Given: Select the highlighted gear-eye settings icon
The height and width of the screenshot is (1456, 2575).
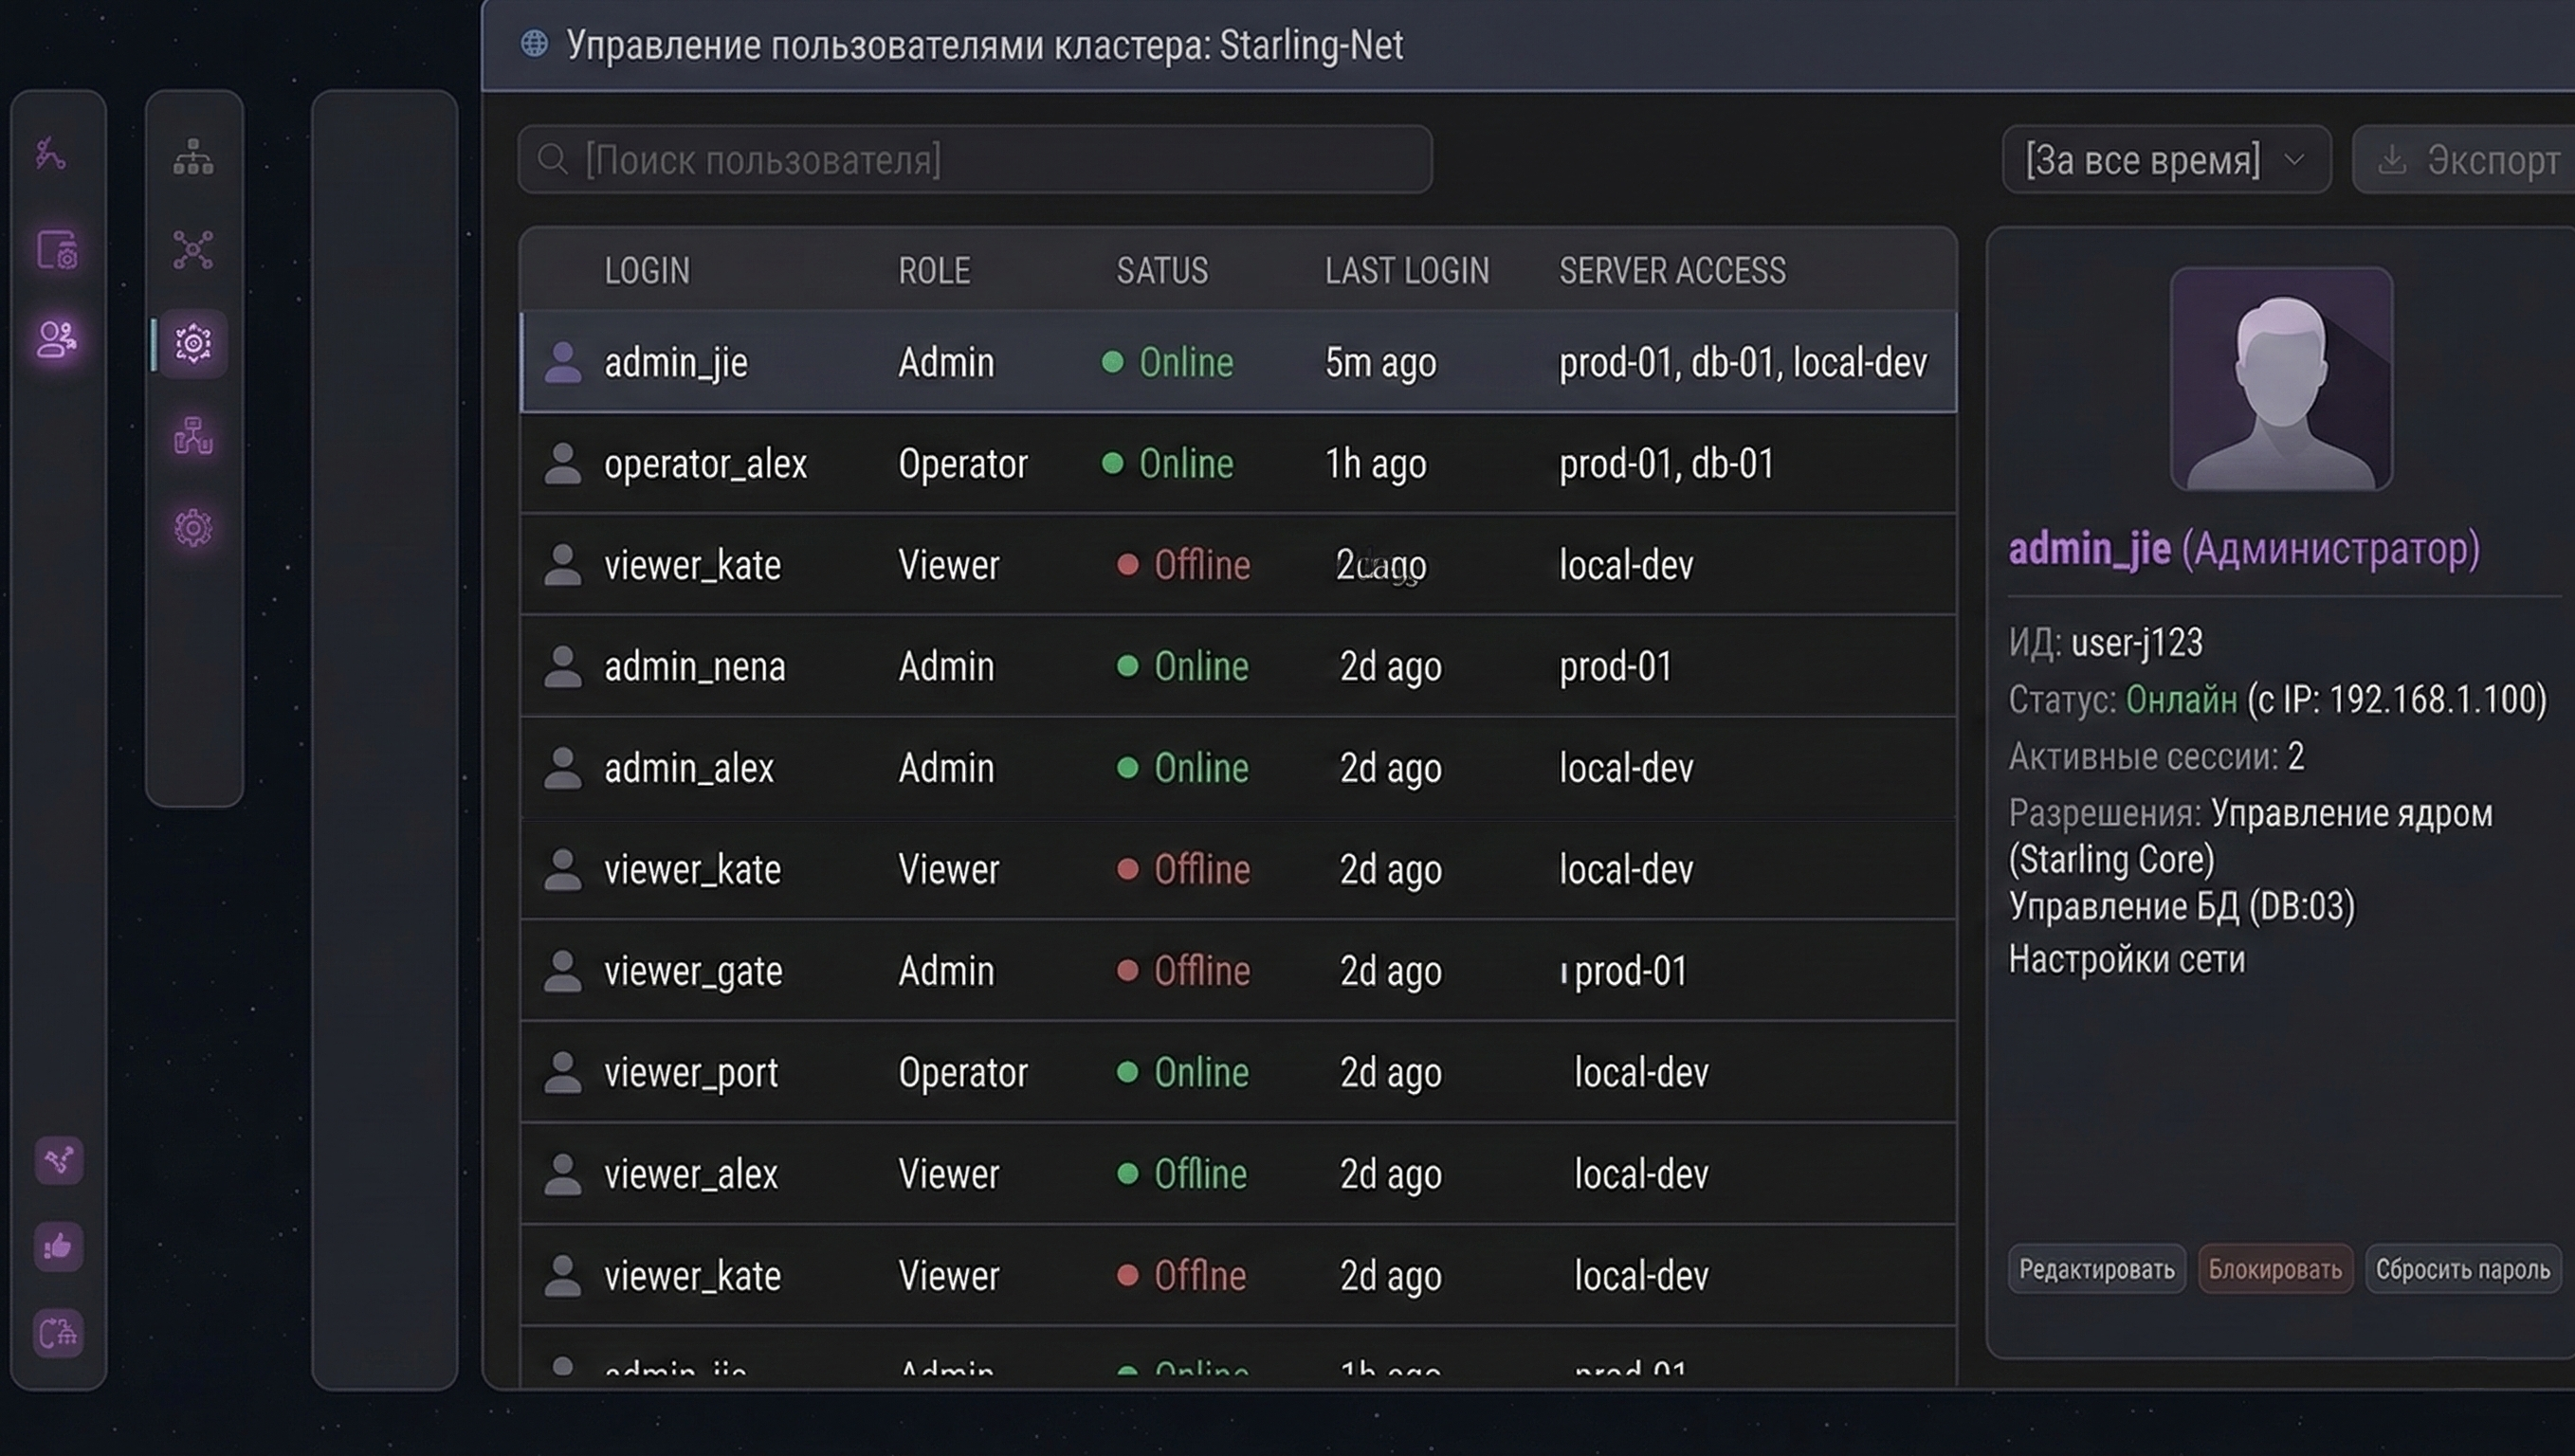Looking at the screenshot, I should click(193, 344).
